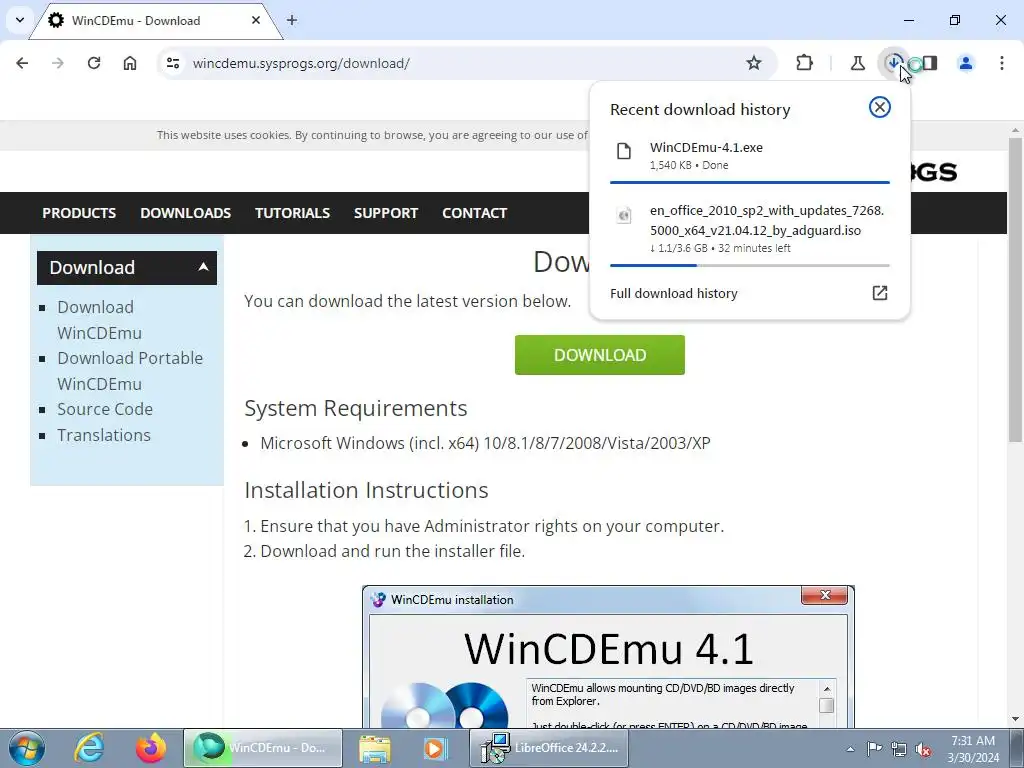This screenshot has width=1024, height=768.
Task: Click the Full download history link
Action: pos(673,293)
